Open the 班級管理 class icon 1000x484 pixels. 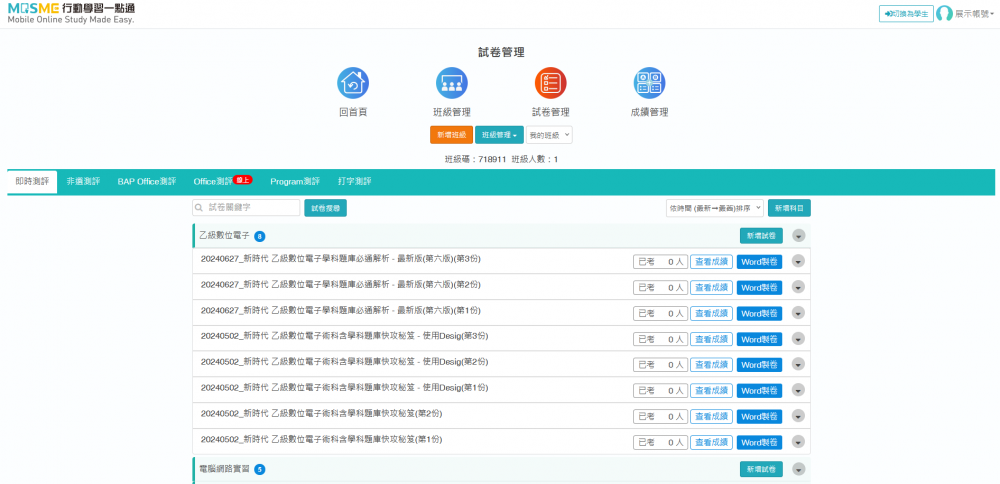(x=451, y=83)
